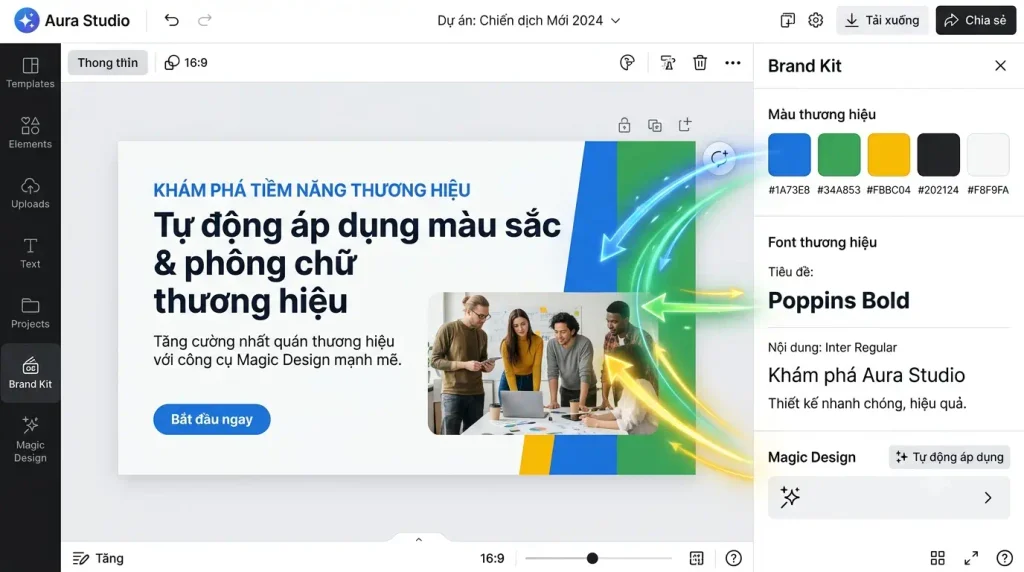Open the Uploads sidebar tab
Image resolution: width=1024 pixels, height=572 pixels.
click(30, 193)
